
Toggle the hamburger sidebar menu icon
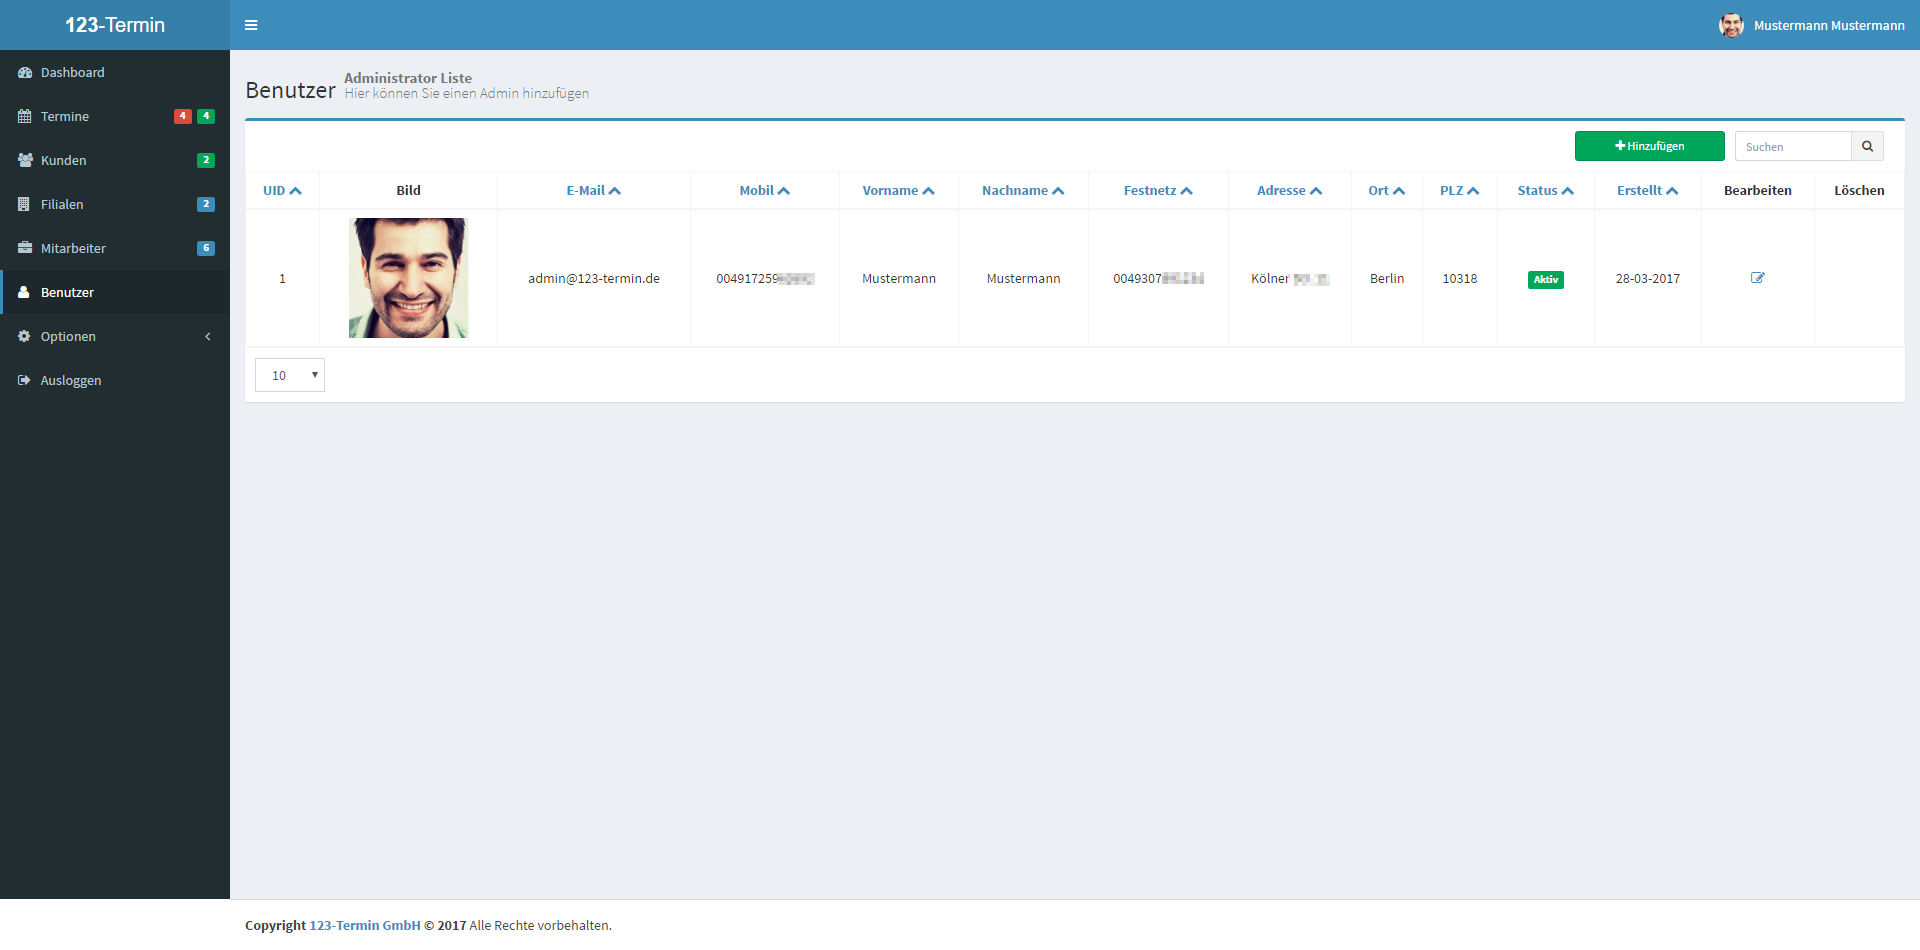tap(251, 25)
